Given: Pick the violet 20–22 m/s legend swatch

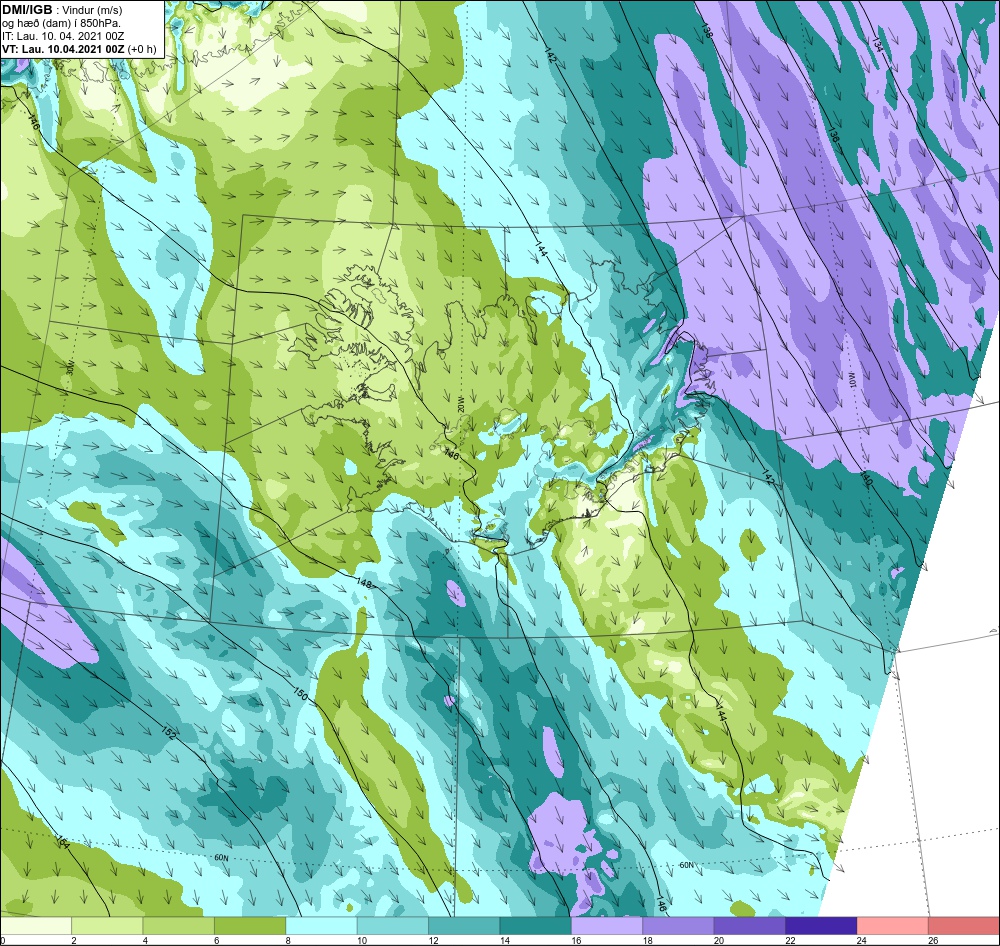Looking at the screenshot, I should pos(750,926).
